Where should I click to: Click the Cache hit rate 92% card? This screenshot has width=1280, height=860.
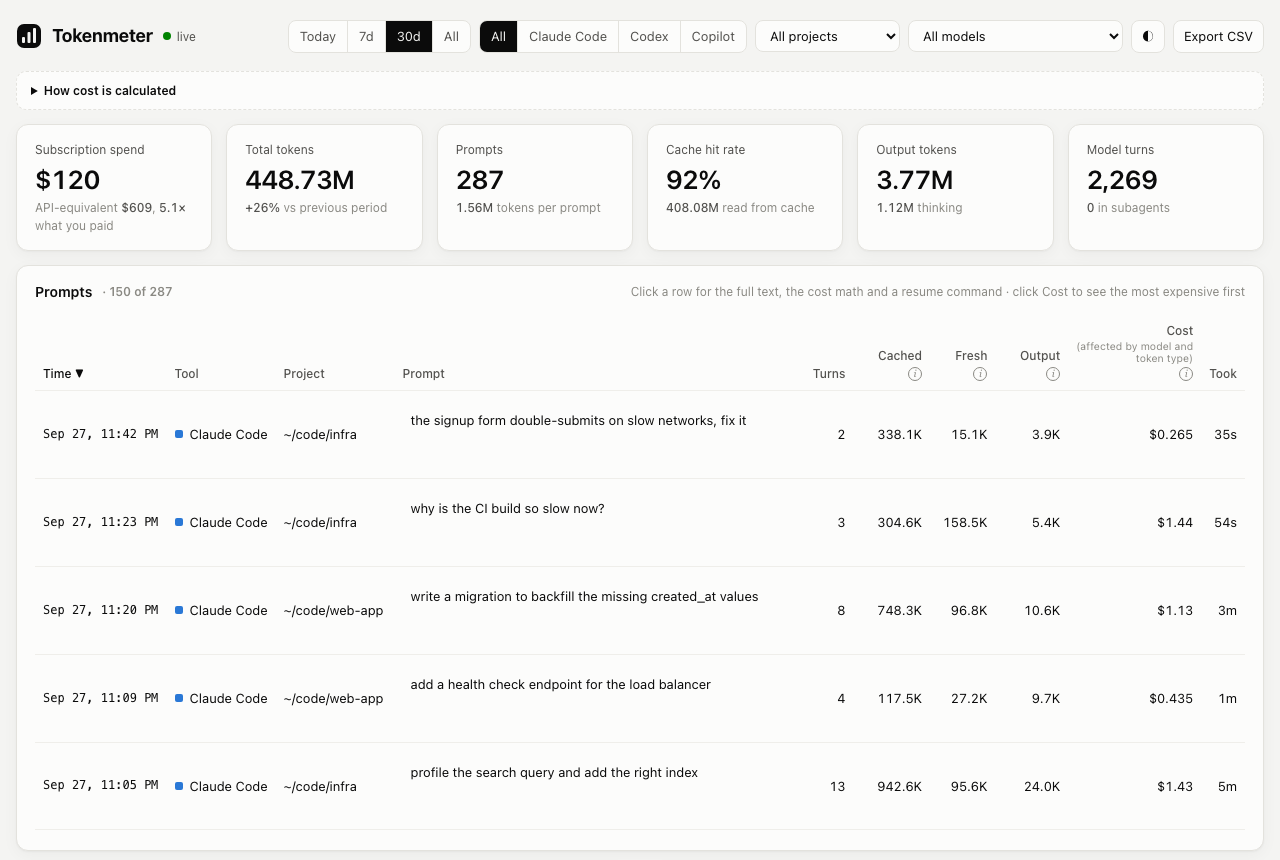tap(745, 187)
